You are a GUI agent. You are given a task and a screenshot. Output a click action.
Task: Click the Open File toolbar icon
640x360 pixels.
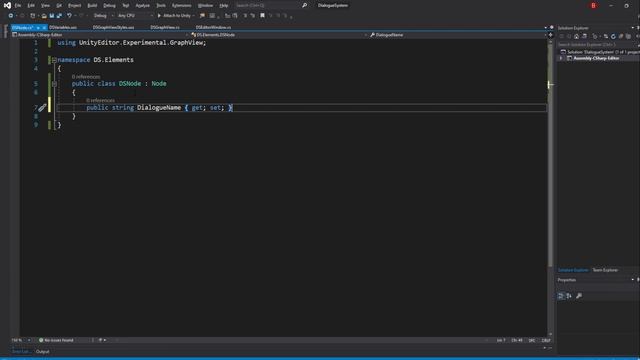pos(44,16)
